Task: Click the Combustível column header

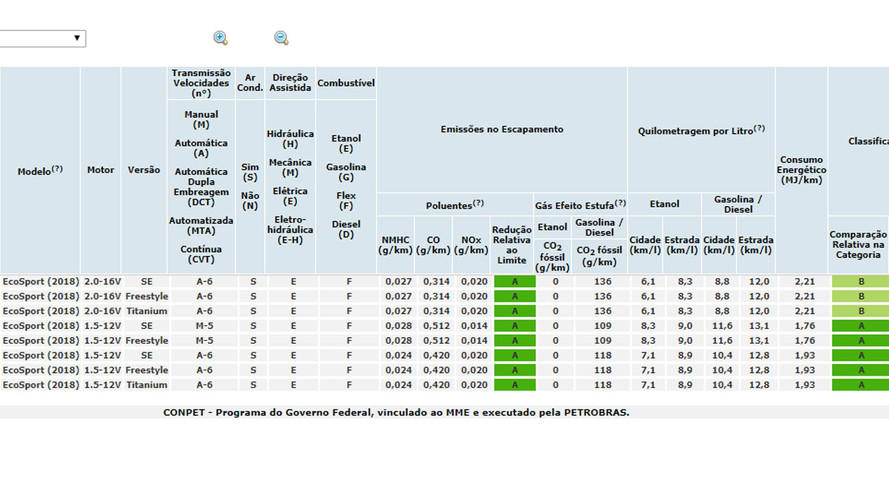Action: pos(346,83)
